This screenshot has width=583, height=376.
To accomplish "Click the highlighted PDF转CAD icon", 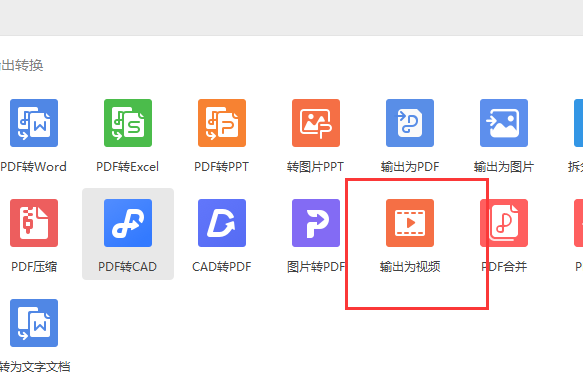I will [x=128, y=223].
